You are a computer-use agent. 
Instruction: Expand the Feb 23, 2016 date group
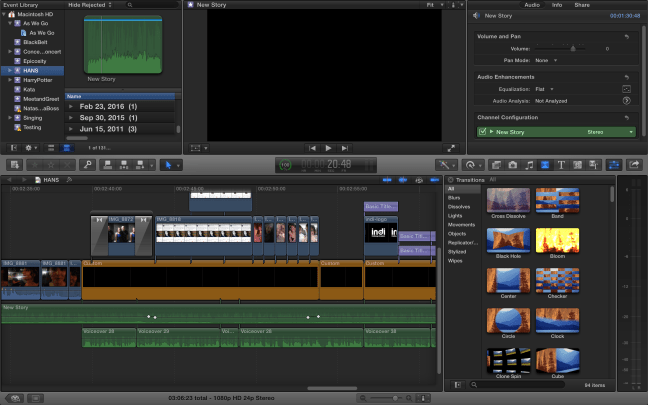[71, 106]
